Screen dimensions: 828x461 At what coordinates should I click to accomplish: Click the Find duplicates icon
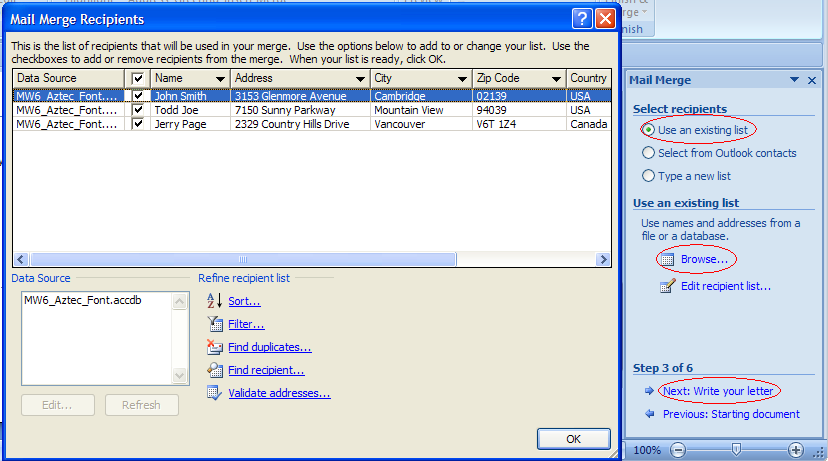[x=213, y=347]
